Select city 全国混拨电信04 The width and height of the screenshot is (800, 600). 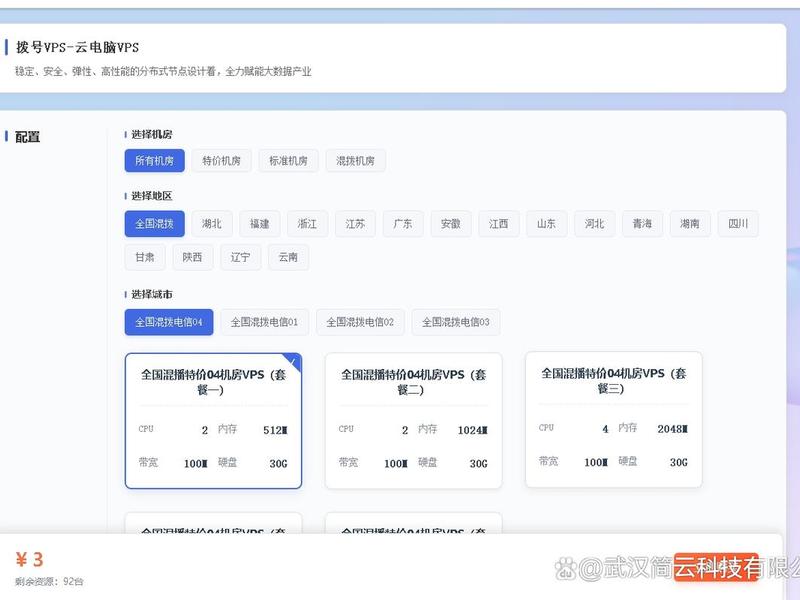169,322
